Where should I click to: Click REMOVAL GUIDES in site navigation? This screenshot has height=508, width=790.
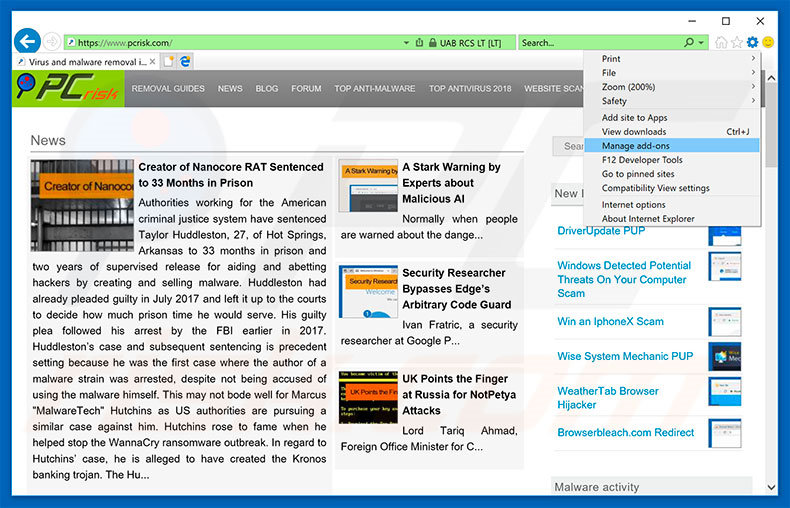(168, 89)
